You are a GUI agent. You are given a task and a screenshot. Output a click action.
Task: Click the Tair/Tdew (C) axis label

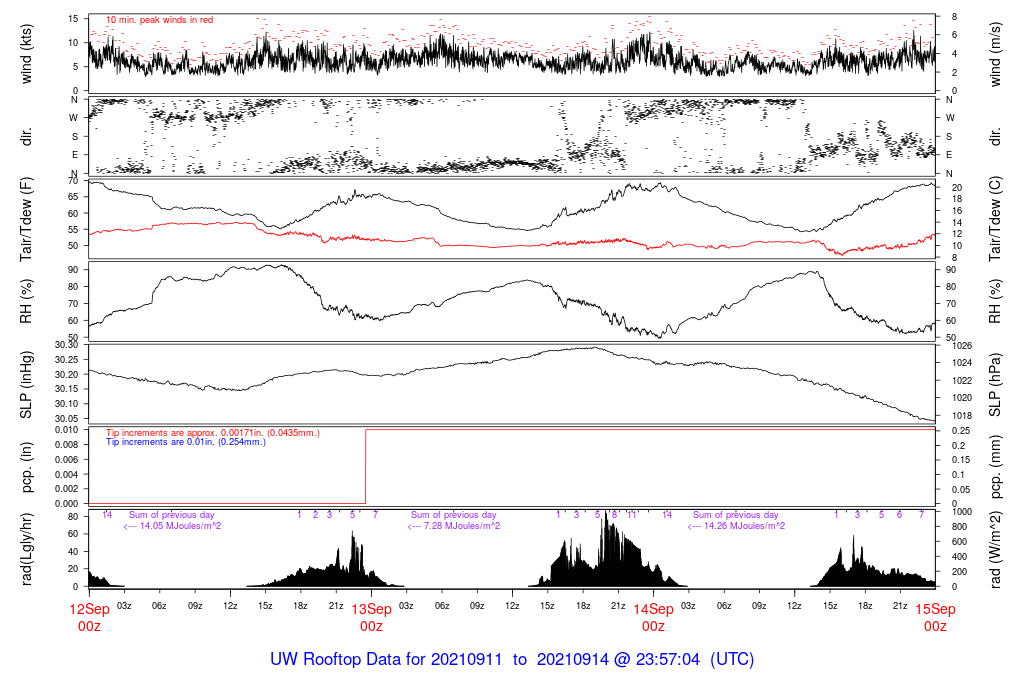(x=997, y=221)
